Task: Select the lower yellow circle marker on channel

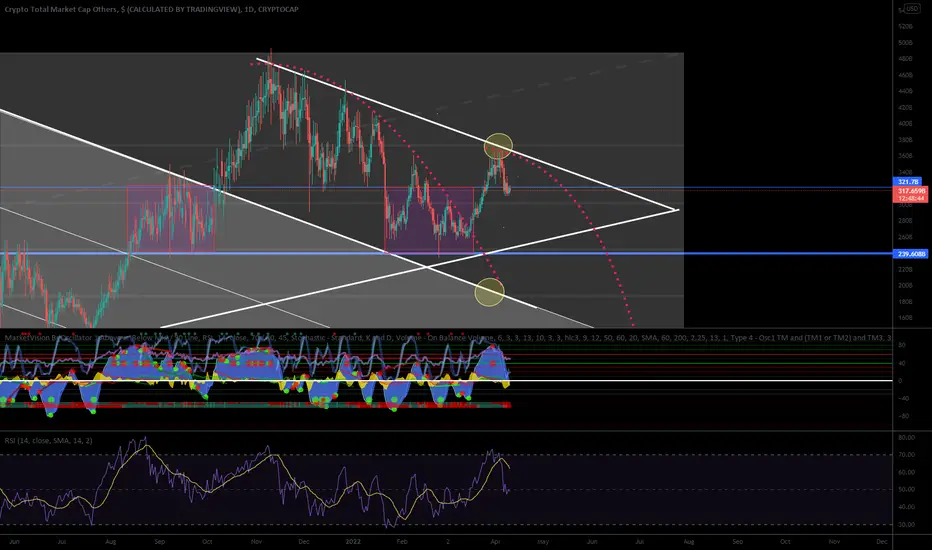Action: [x=489, y=292]
